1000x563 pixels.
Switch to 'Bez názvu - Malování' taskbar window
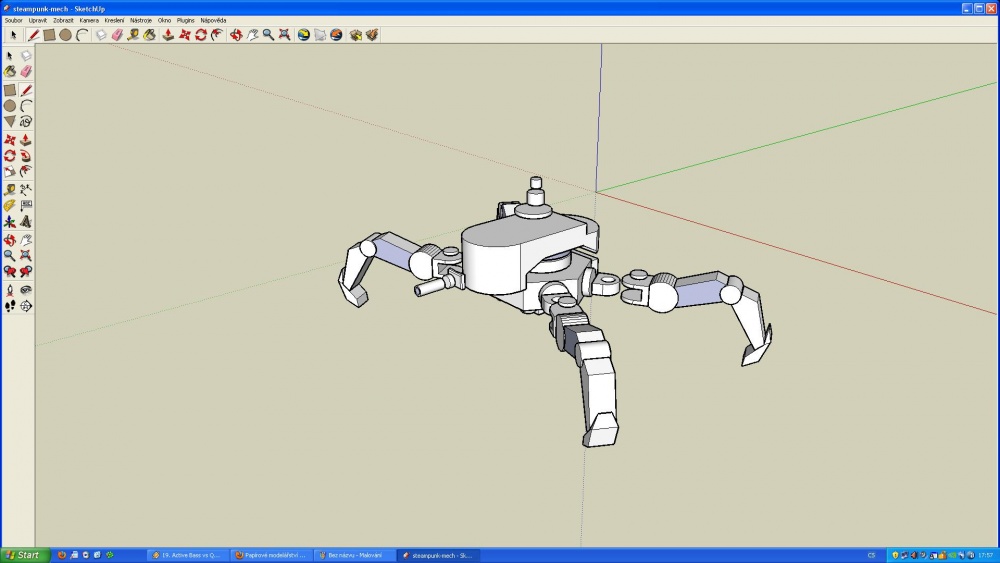(x=354, y=555)
